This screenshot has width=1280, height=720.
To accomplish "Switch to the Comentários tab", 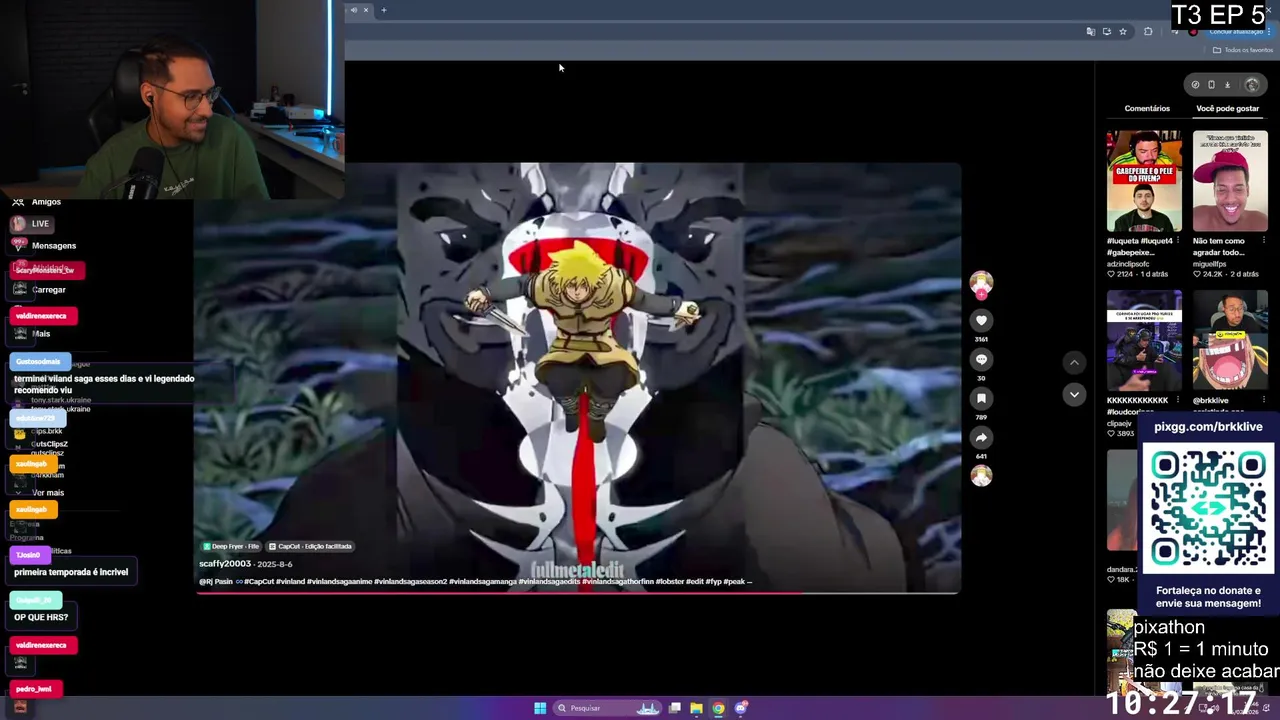I will click(x=1147, y=108).
